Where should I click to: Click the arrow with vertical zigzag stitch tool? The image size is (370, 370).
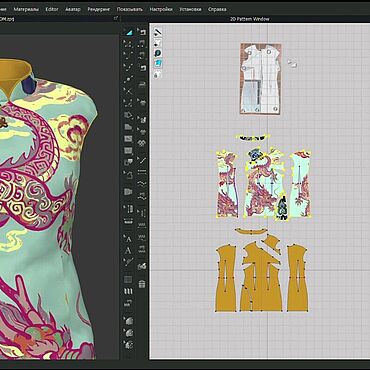[142, 213]
